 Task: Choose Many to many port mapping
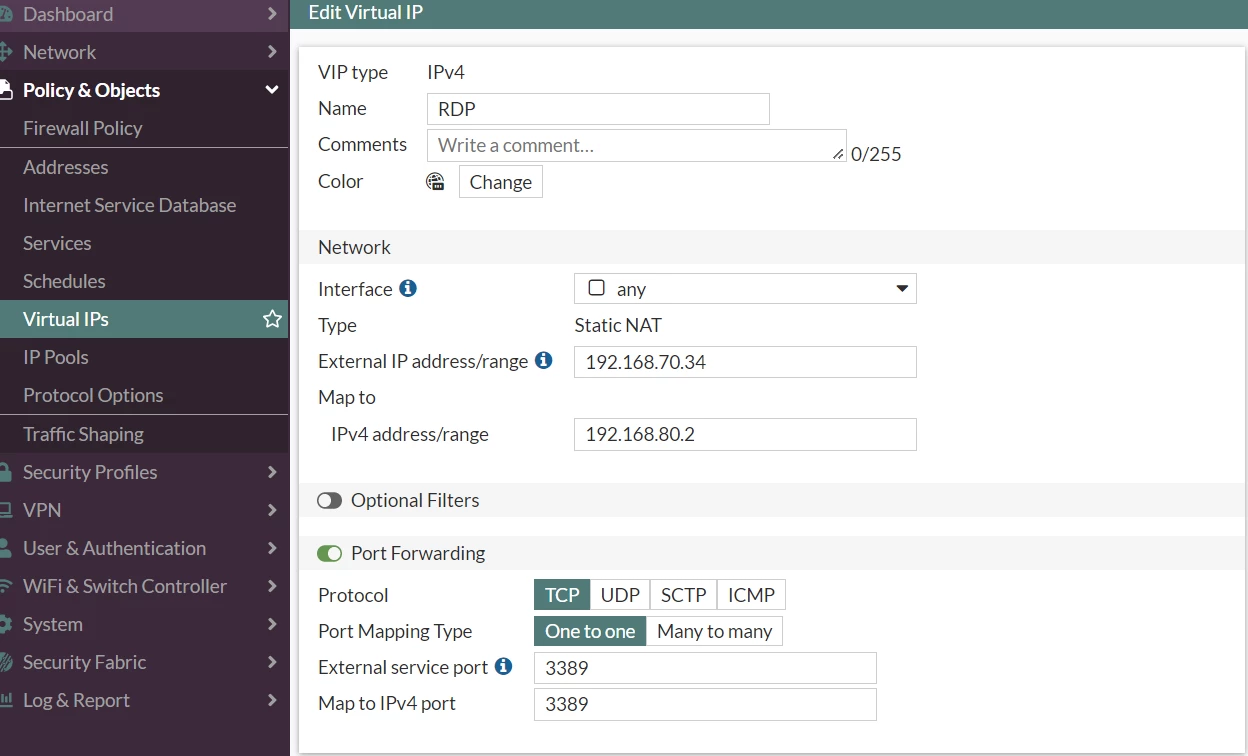coord(714,631)
